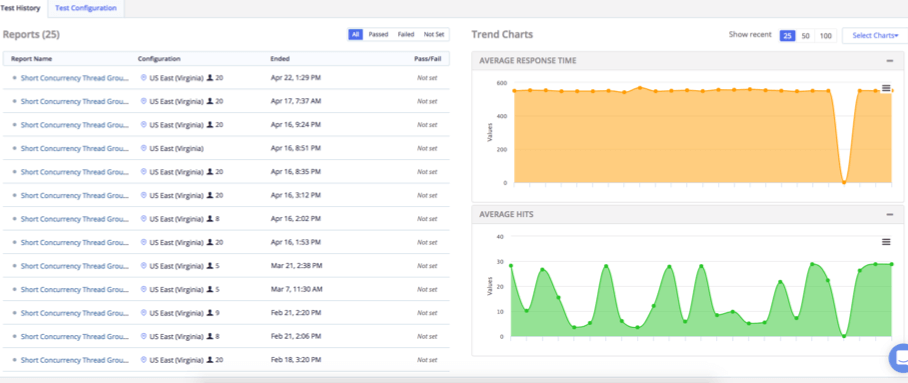Click first data point on Average Hits chart

click(511, 265)
